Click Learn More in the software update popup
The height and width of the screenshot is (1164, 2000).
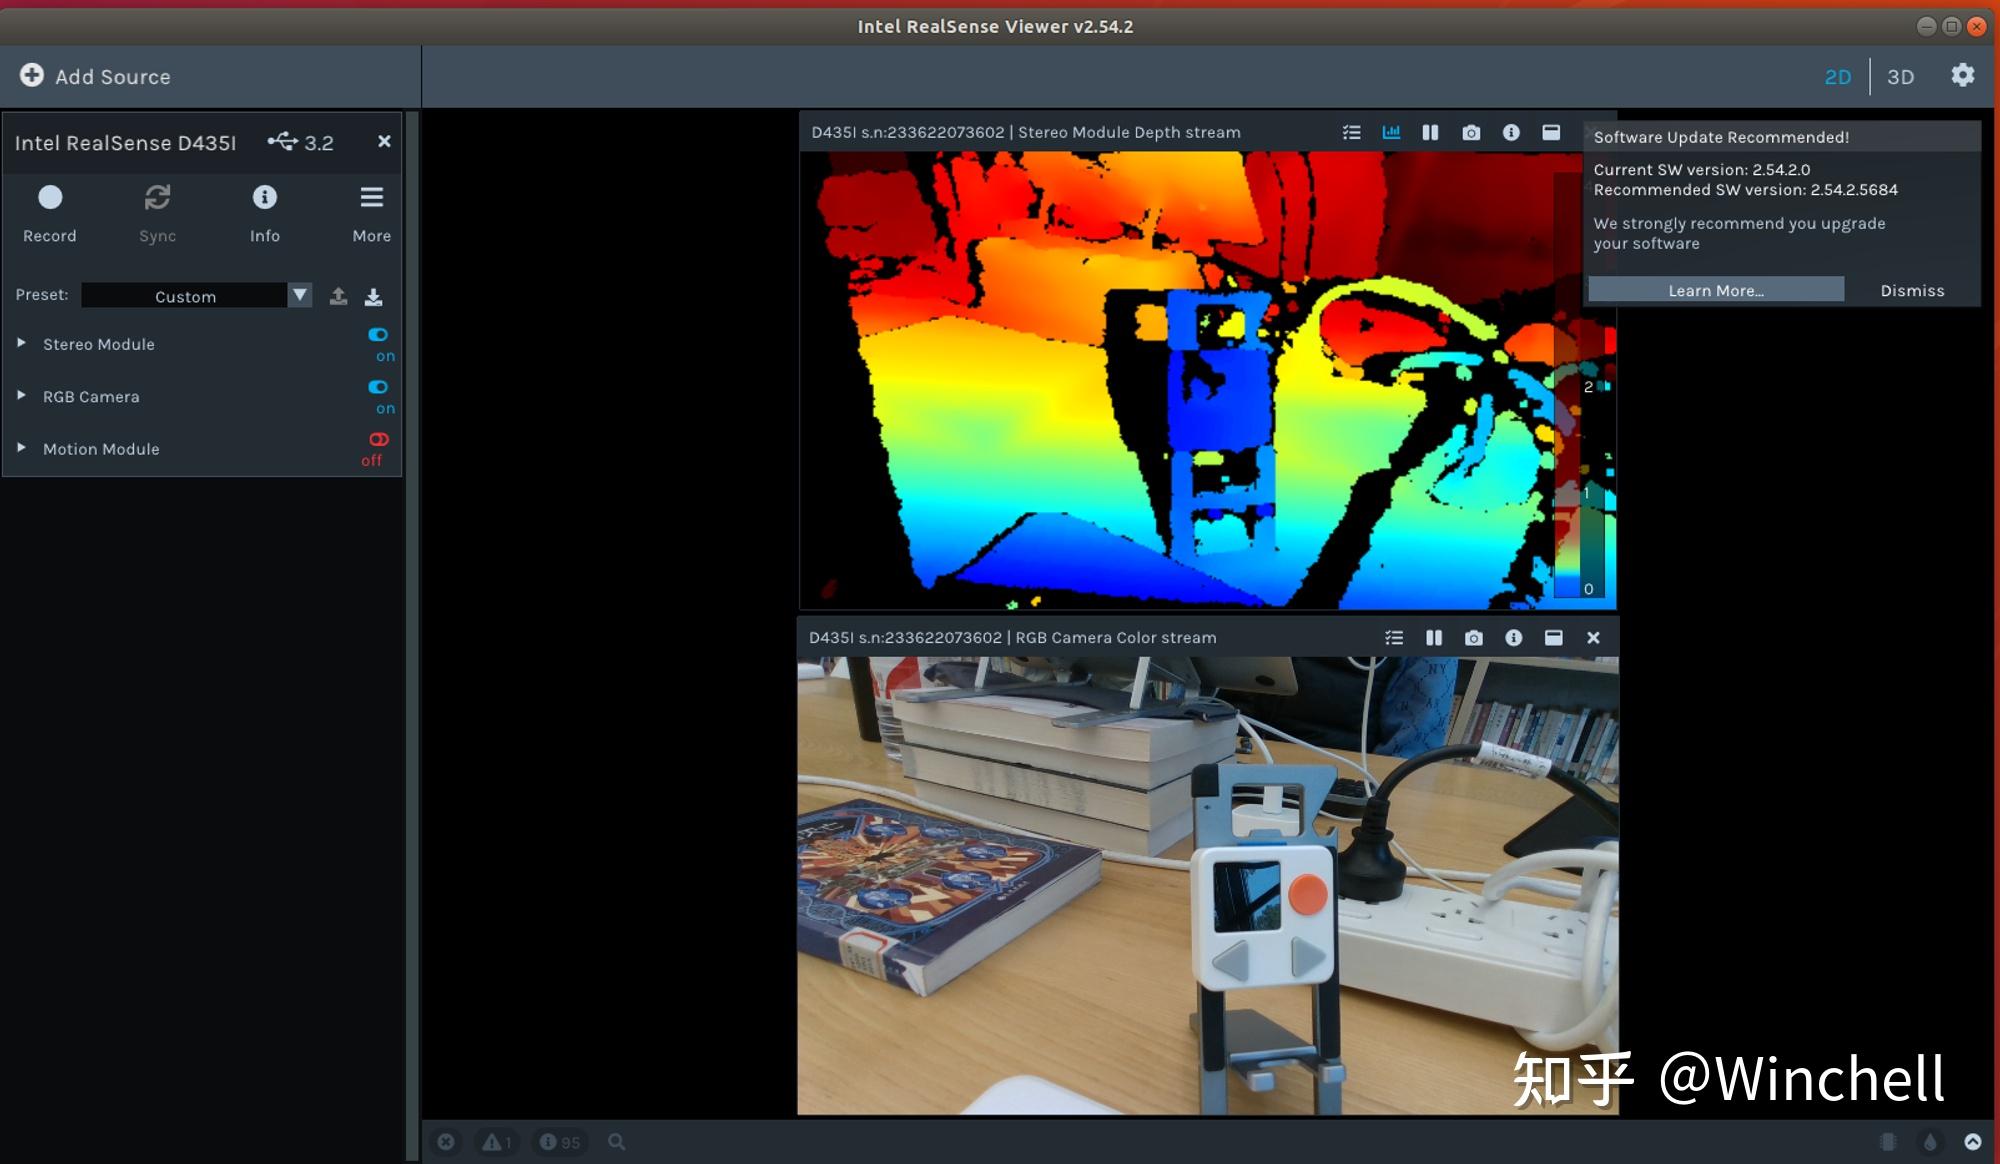point(1714,290)
